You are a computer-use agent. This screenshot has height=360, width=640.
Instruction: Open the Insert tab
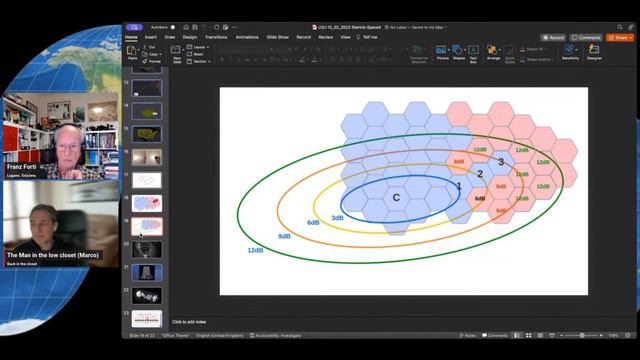tap(151, 37)
